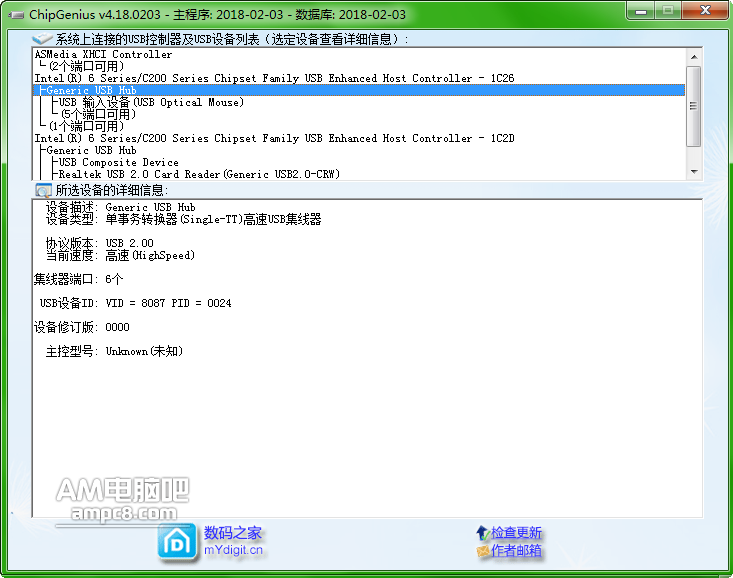733x578 pixels.
Task: Select the Intel USB Enhanced Host Controller 1C2D
Action: point(274,138)
